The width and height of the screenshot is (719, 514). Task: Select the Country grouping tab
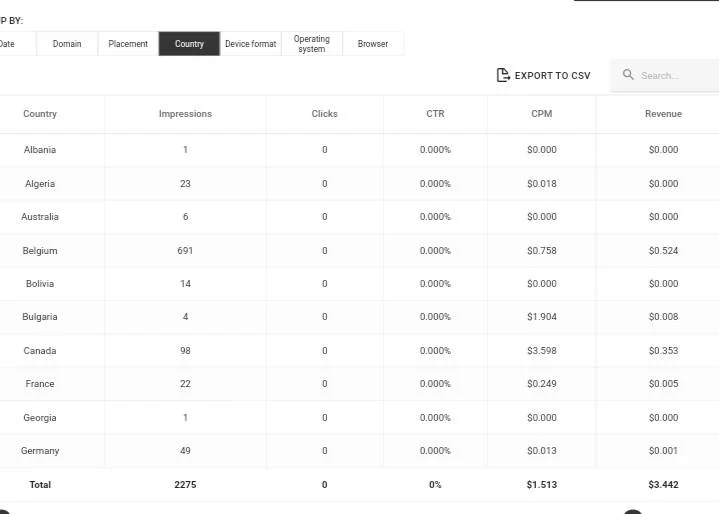(x=189, y=44)
